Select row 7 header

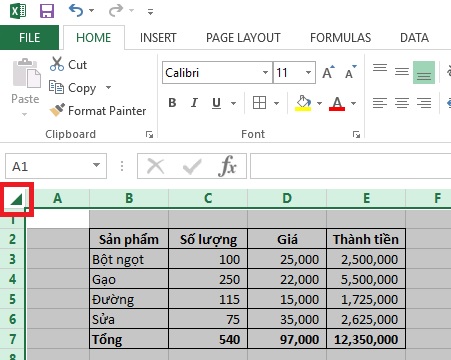(x=12, y=339)
